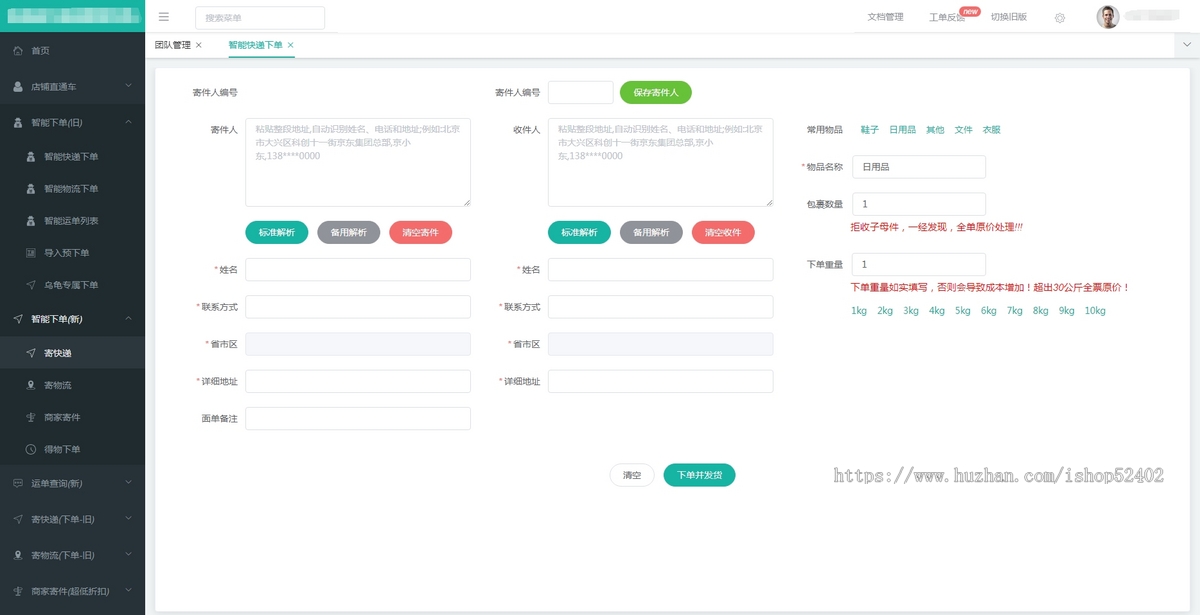Click the person icon beside 店铺直通车

18,87
